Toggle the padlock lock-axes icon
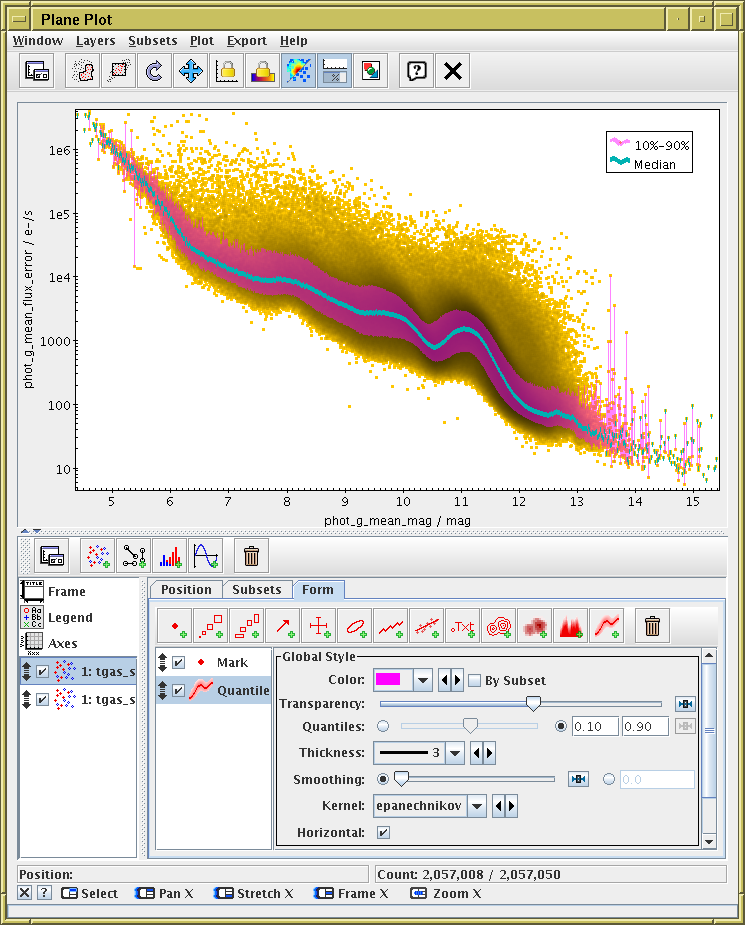This screenshot has height=925, width=745. [227, 71]
